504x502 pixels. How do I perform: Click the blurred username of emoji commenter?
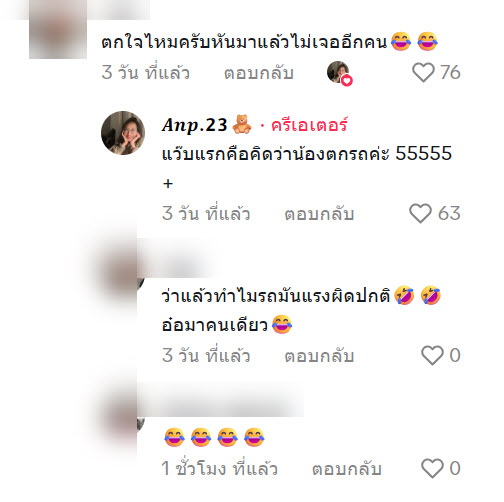(222, 399)
